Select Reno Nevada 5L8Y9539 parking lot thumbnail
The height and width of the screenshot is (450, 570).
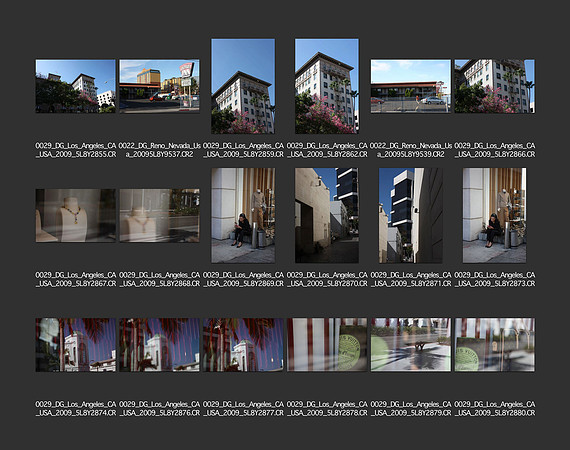411,86
